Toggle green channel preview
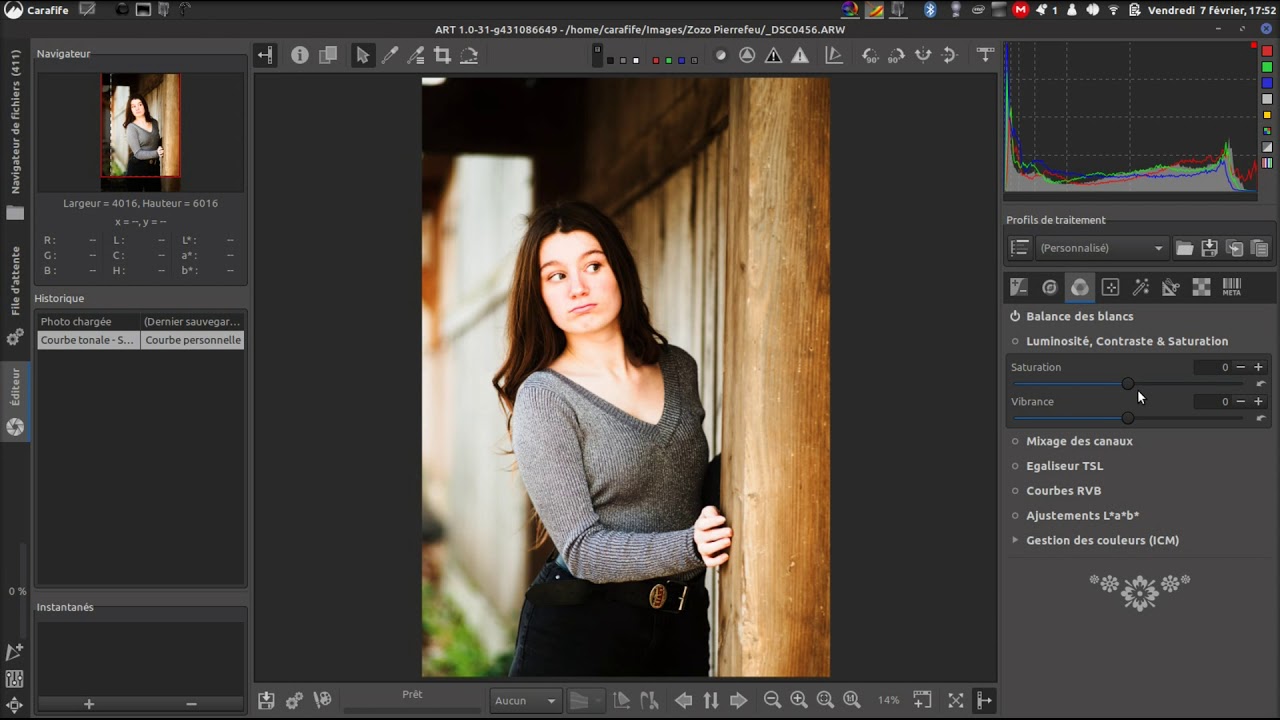1280x720 pixels. pyautogui.click(x=669, y=61)
